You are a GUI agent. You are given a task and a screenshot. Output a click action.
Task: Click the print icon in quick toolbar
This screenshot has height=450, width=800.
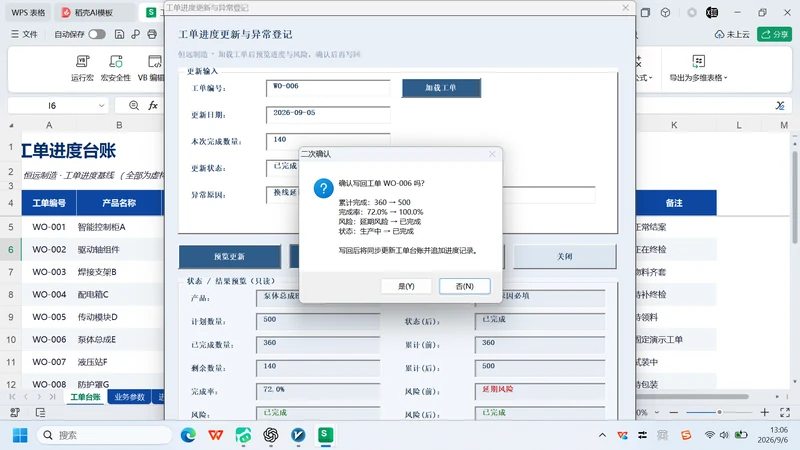click(152, 34)
